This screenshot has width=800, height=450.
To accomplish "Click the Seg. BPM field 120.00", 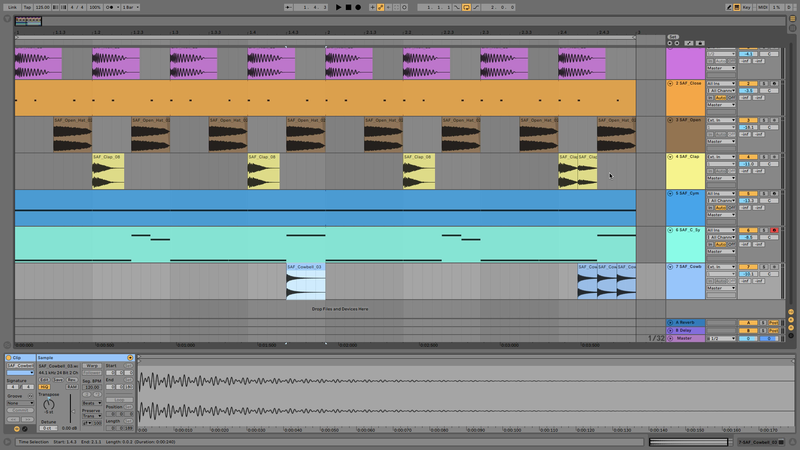I will 92,387.
